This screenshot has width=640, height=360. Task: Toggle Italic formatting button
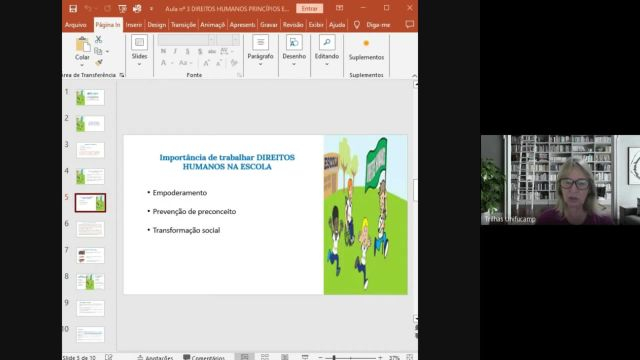tap(175, 51)
